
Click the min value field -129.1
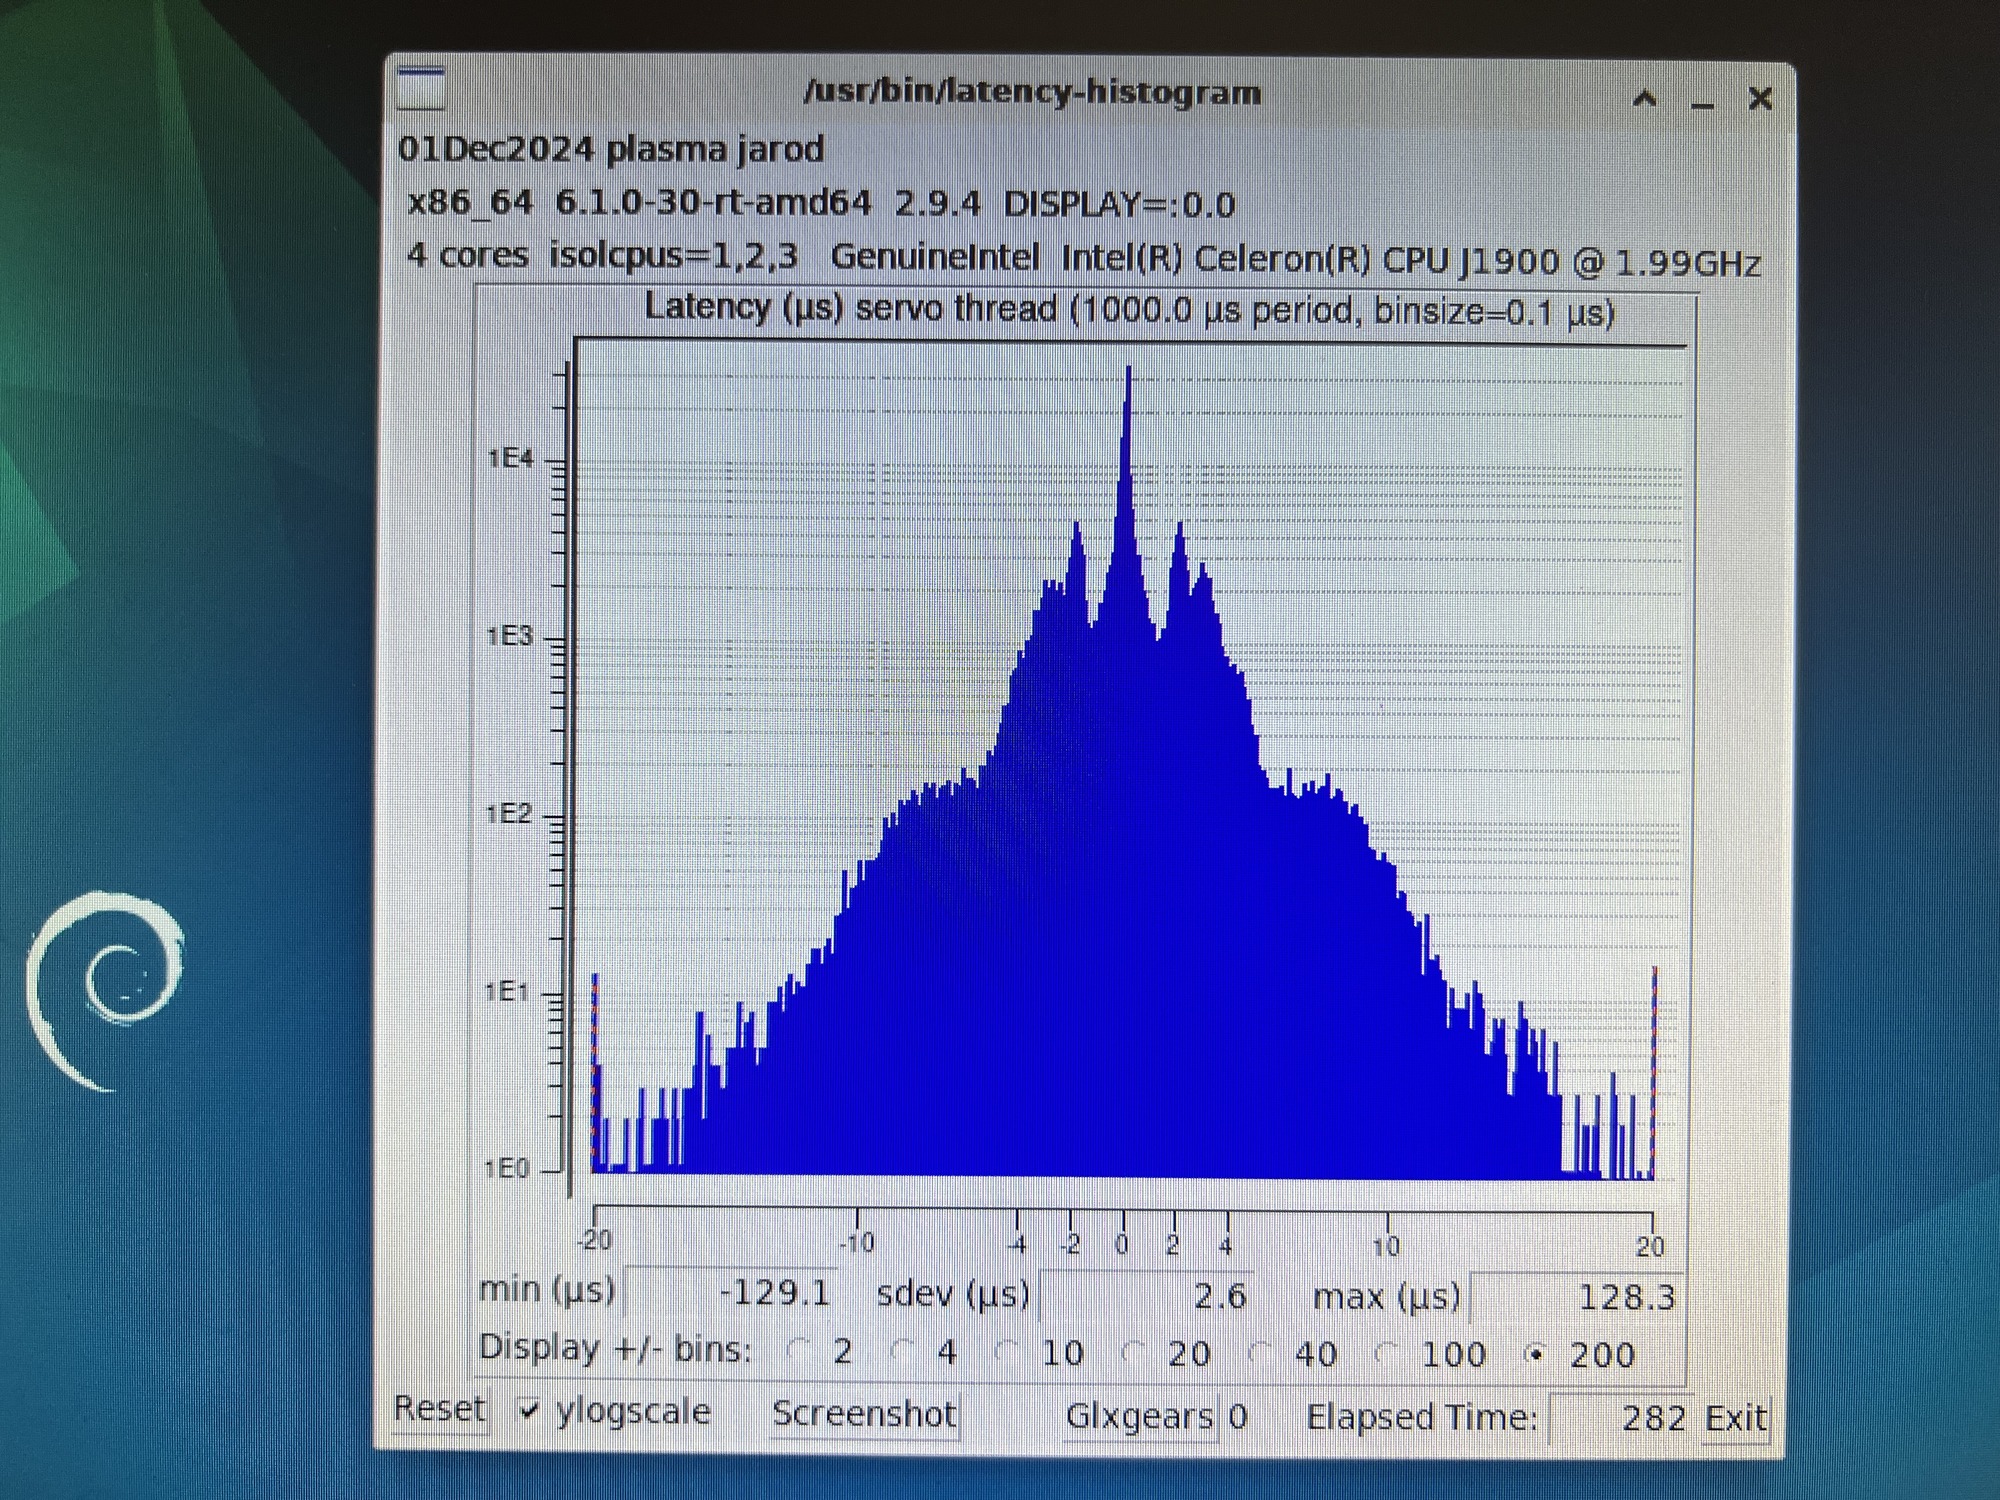[x=732, y=1292]
